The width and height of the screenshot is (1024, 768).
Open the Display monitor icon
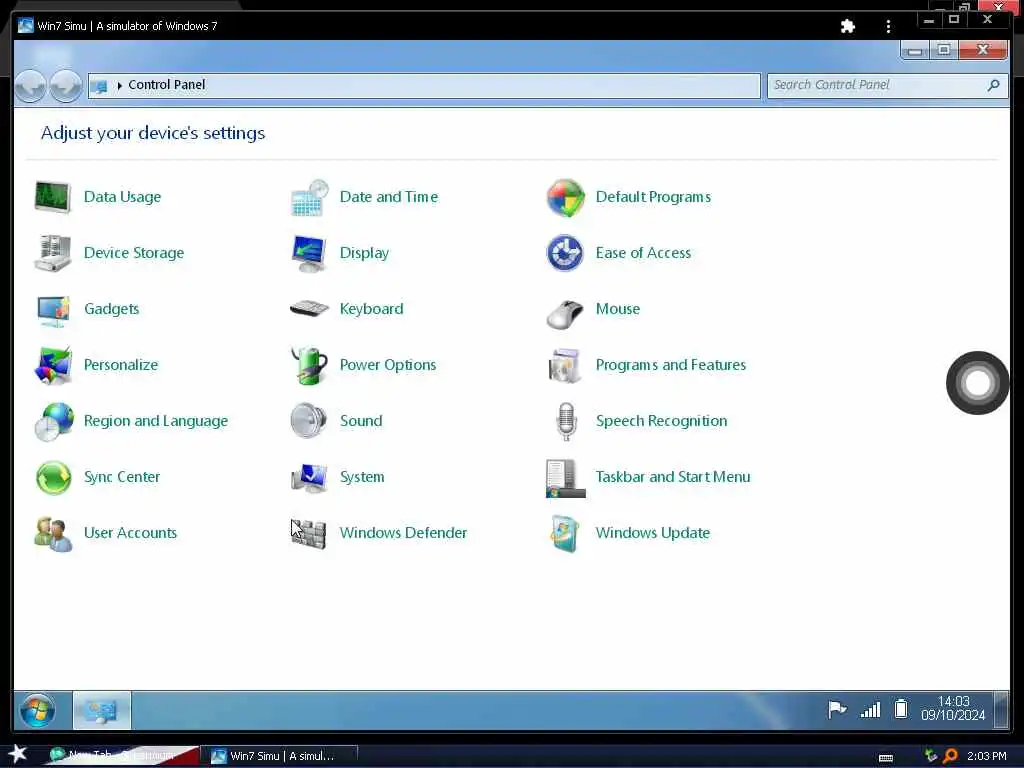pos(309,253)
